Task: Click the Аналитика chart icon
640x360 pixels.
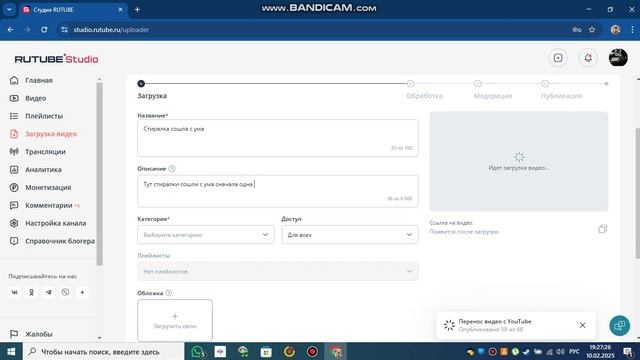Action: click(14, 170)
